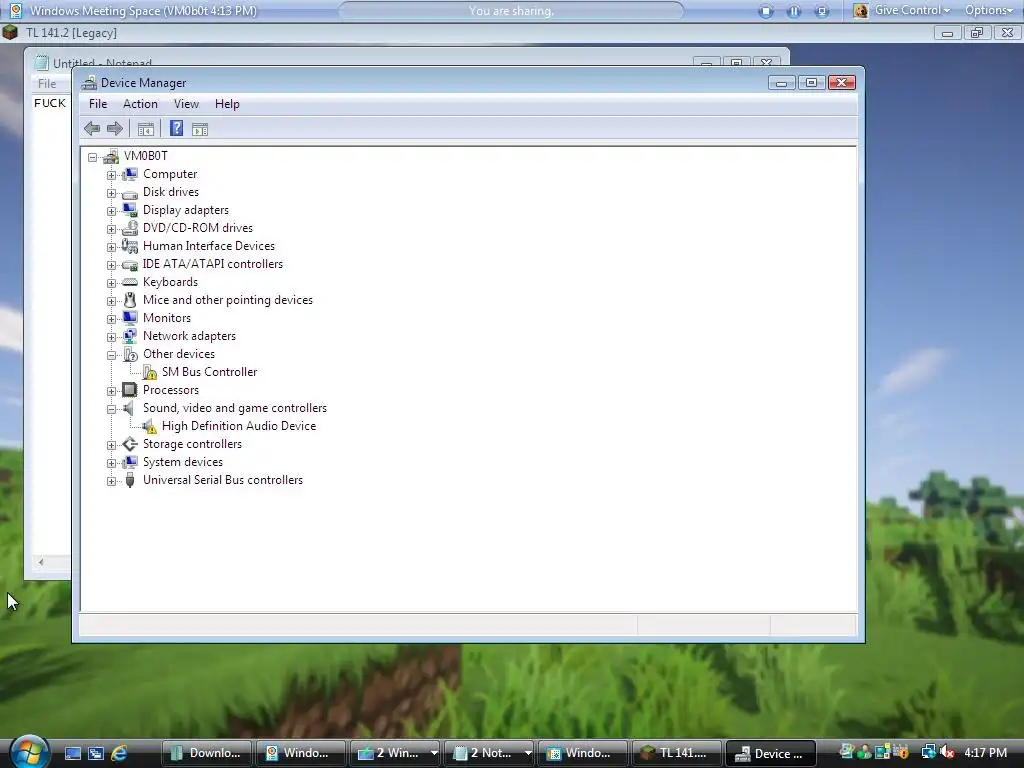Launch Internet Explorer from Quick Launch
This screenshot has height=768, width=1024.
tap(119, 753)
